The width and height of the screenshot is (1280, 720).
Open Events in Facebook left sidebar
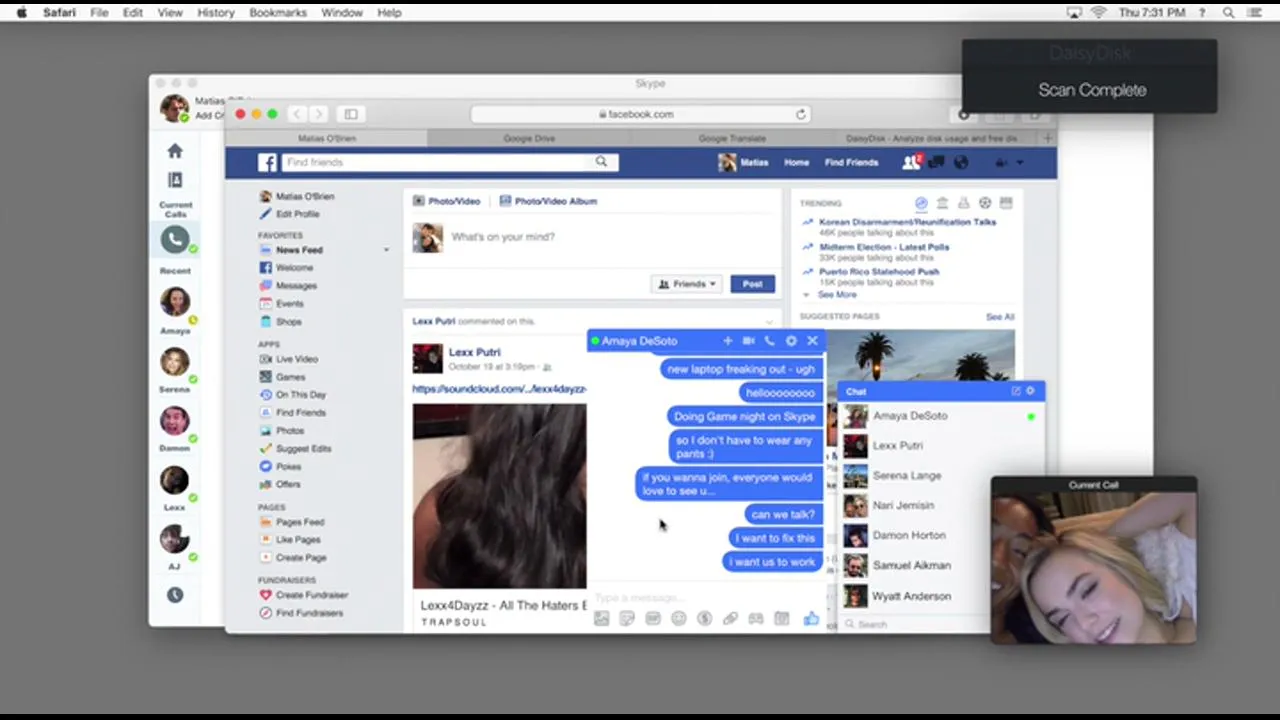[x=289, y=304]
